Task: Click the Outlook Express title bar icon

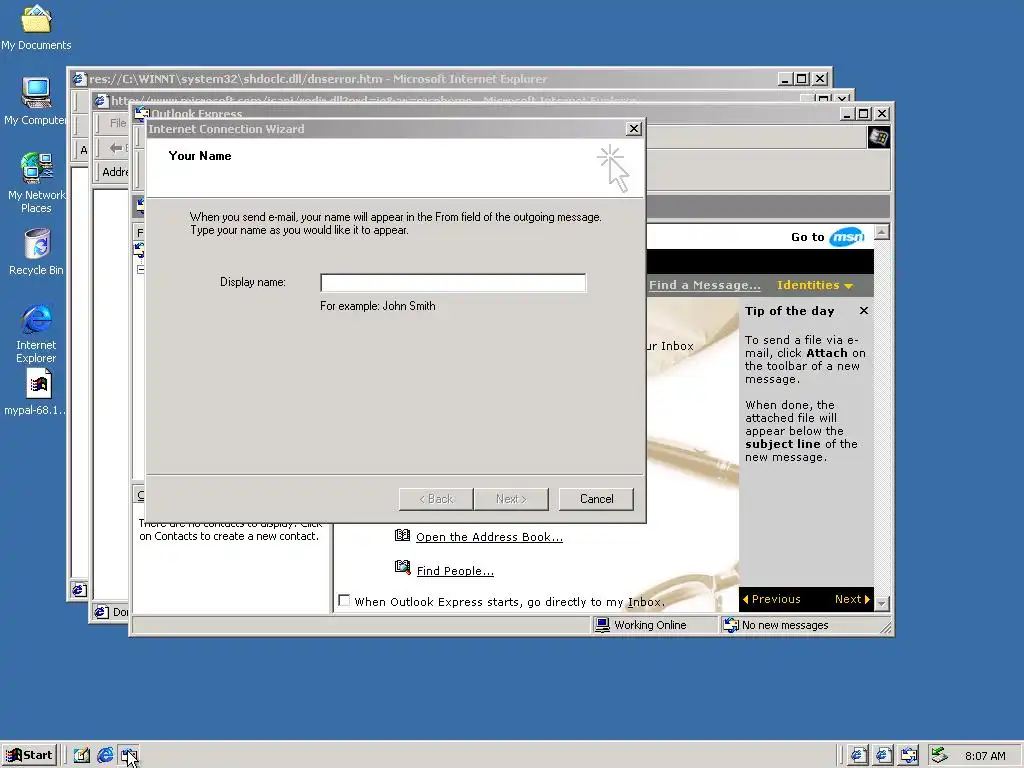Action: pos(141,113)
